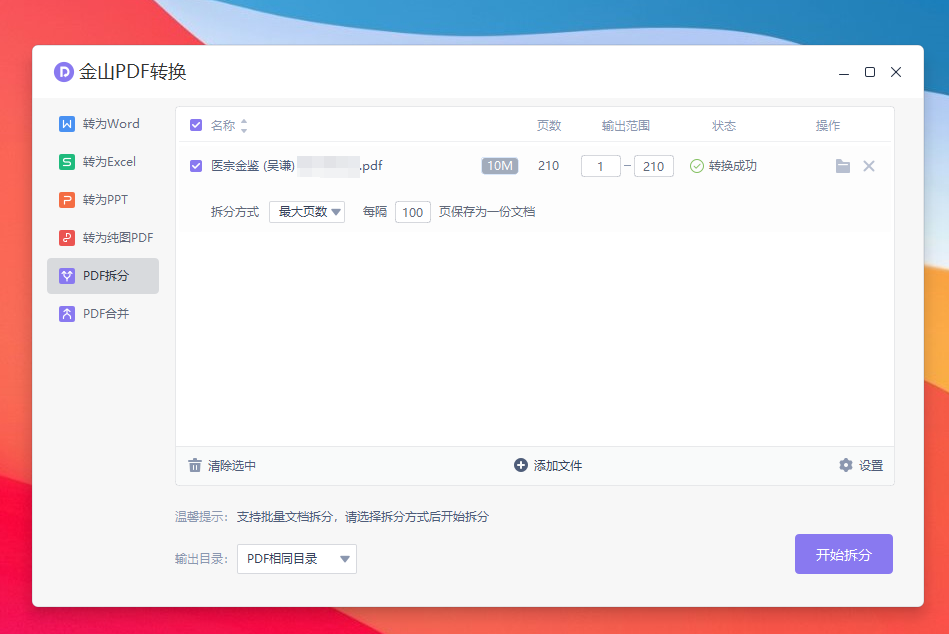Screen dimensions: 949x634
Task: Click the 输出目录 label
Action: (201, 559)
